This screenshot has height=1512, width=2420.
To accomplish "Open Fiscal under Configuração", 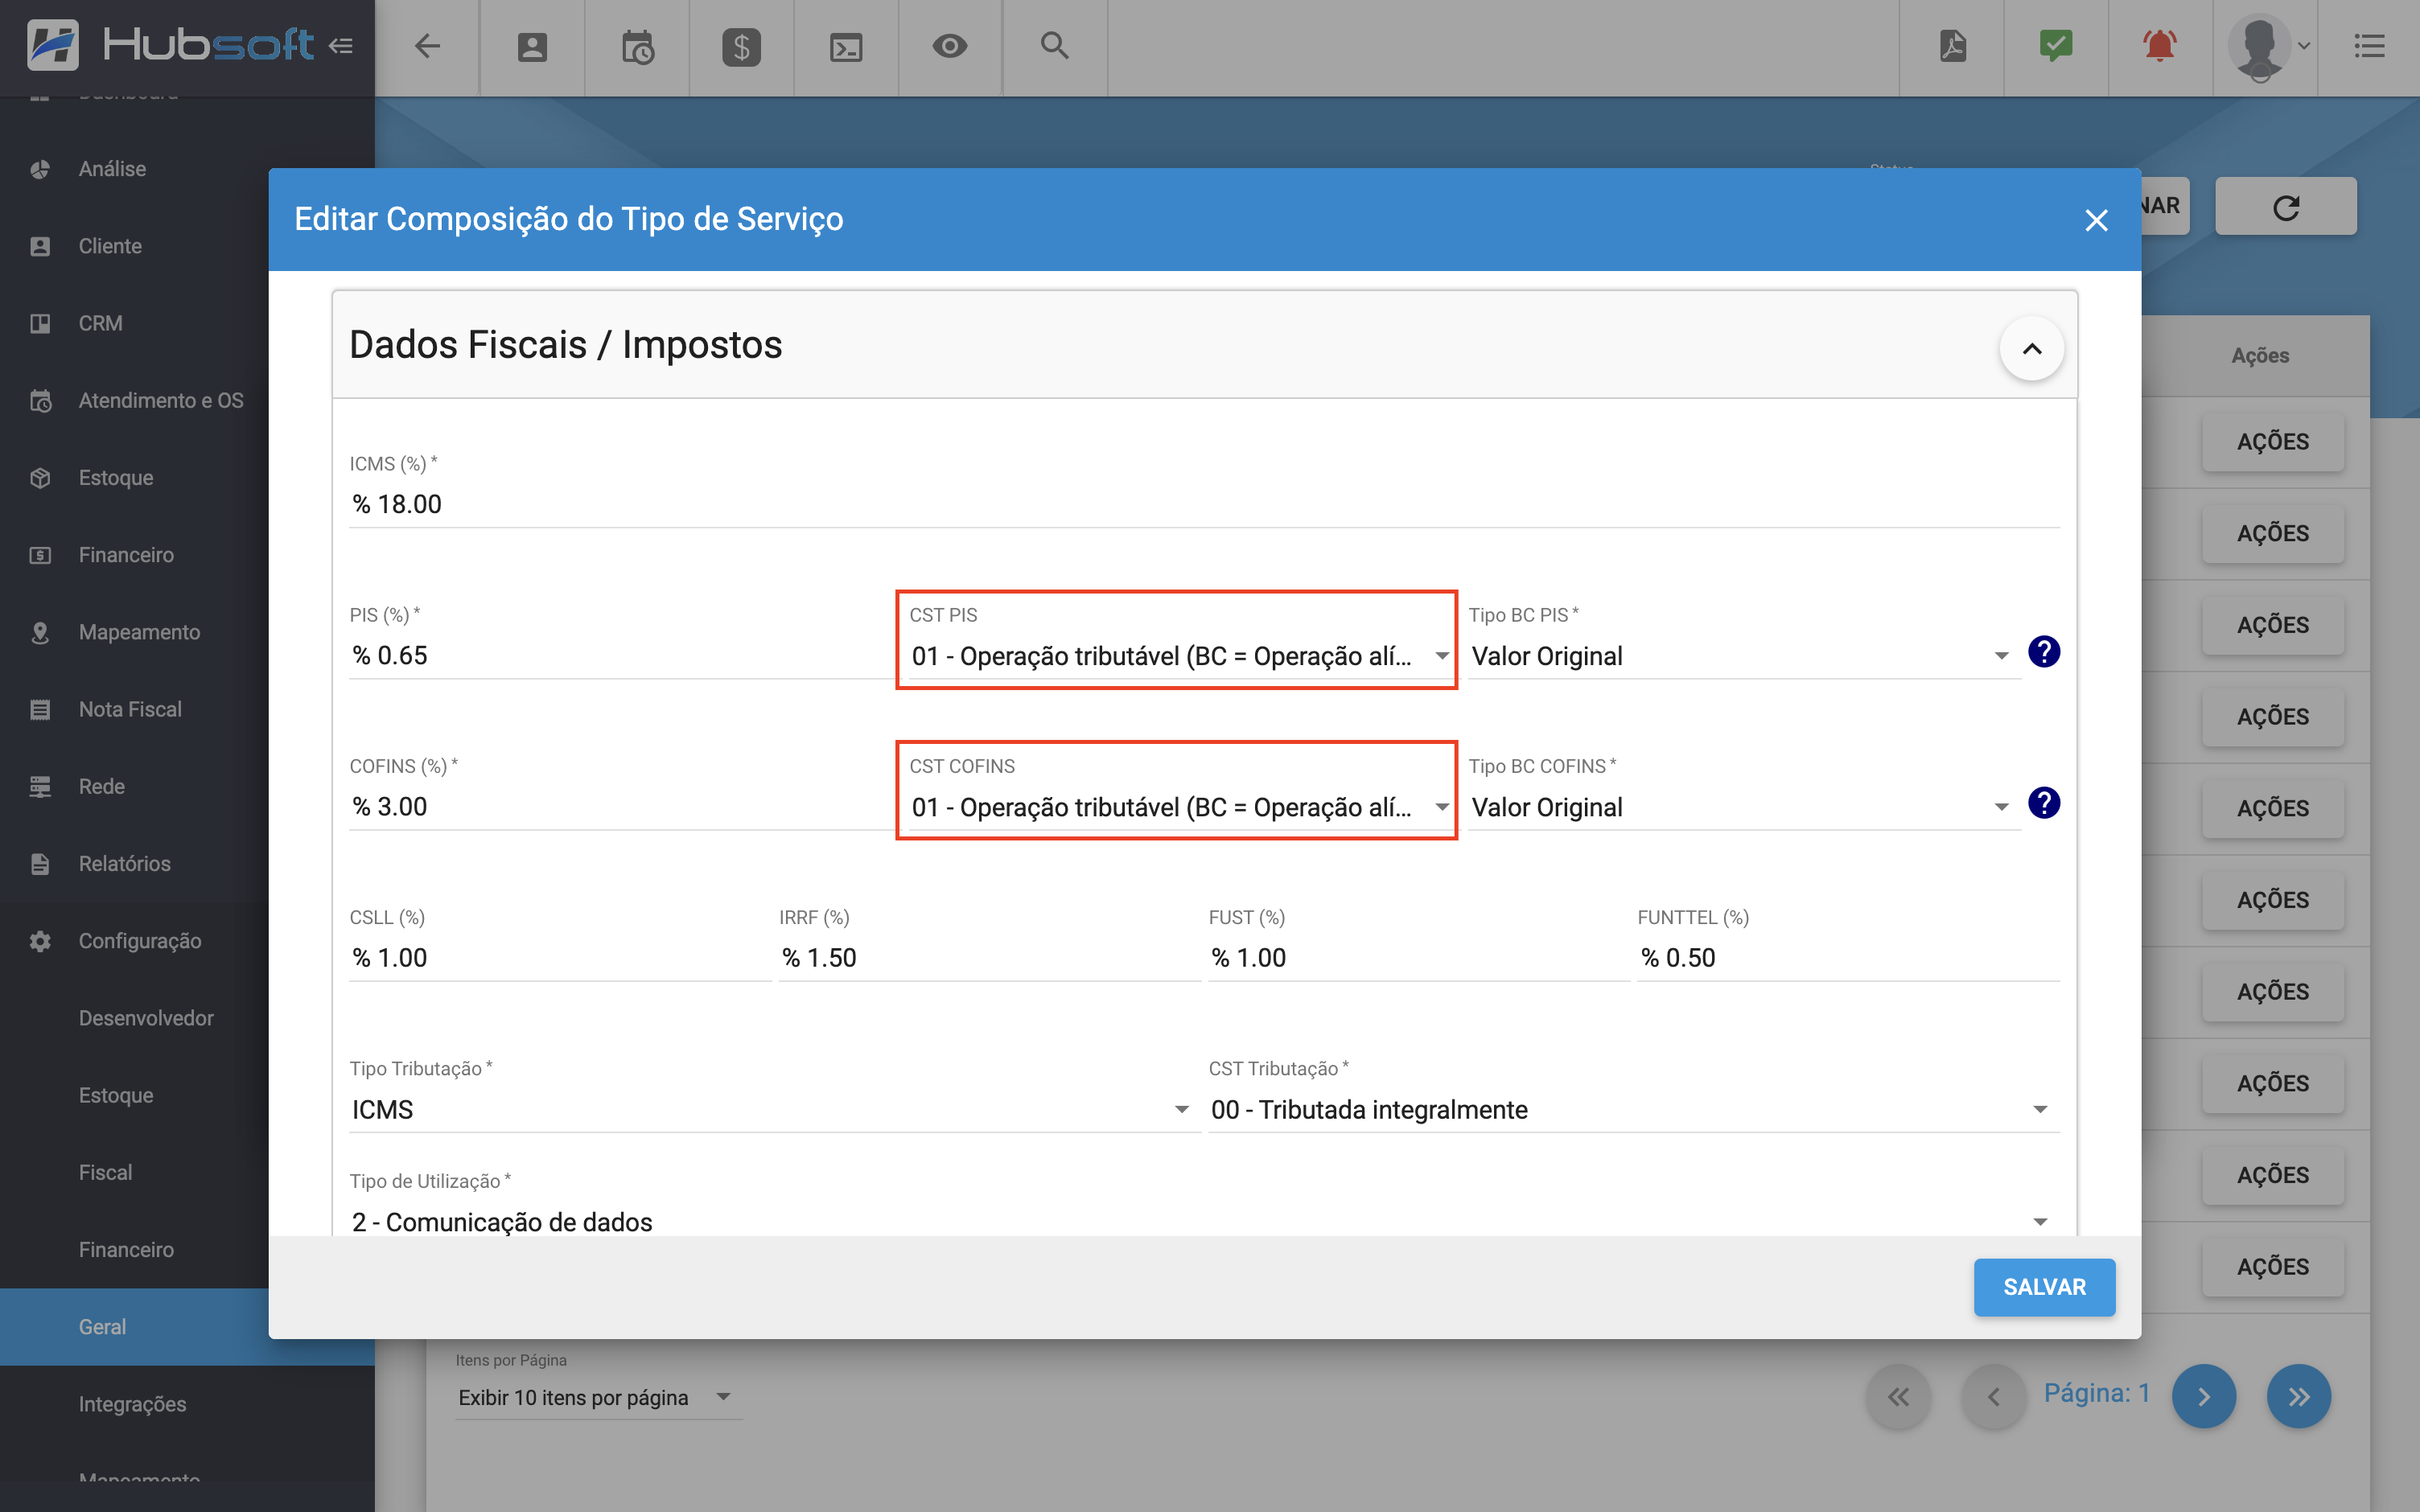I will pyautogui.click(x=105, y=1172).
